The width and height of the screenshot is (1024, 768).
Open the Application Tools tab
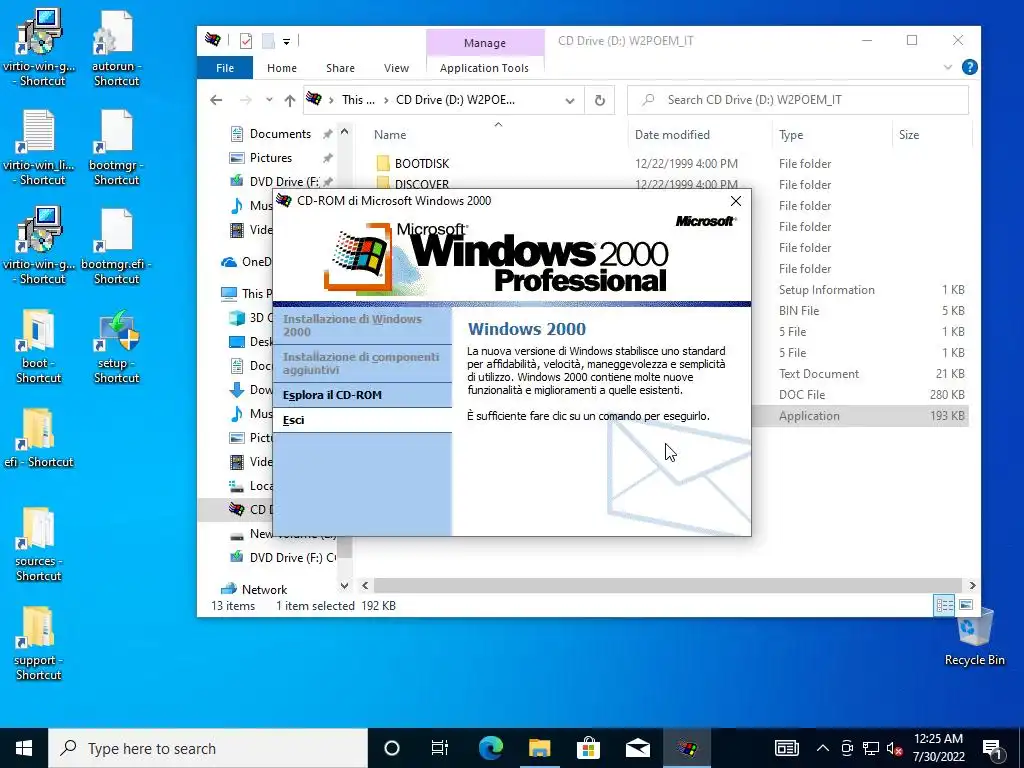click(x=484, y=68)
